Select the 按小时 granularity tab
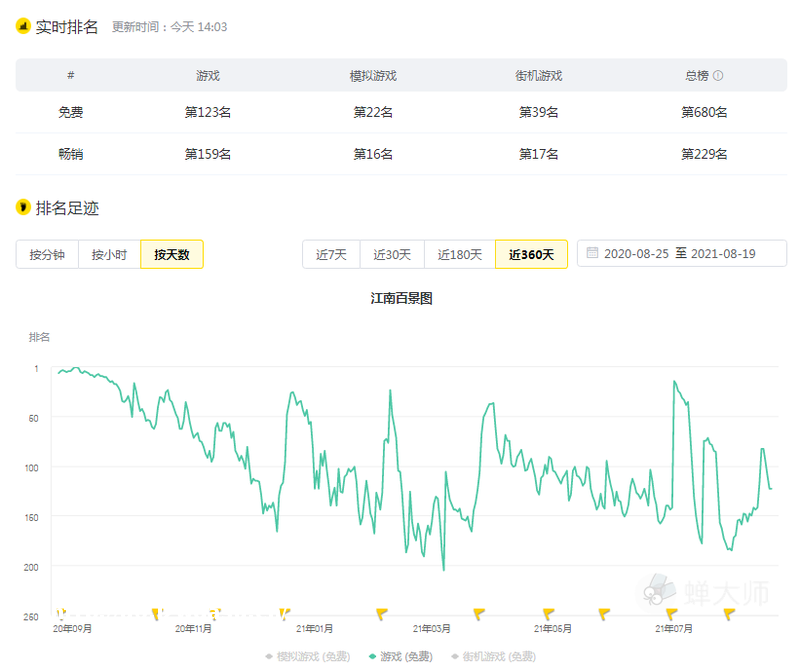The image size is (800, 671). pos(109,255)
